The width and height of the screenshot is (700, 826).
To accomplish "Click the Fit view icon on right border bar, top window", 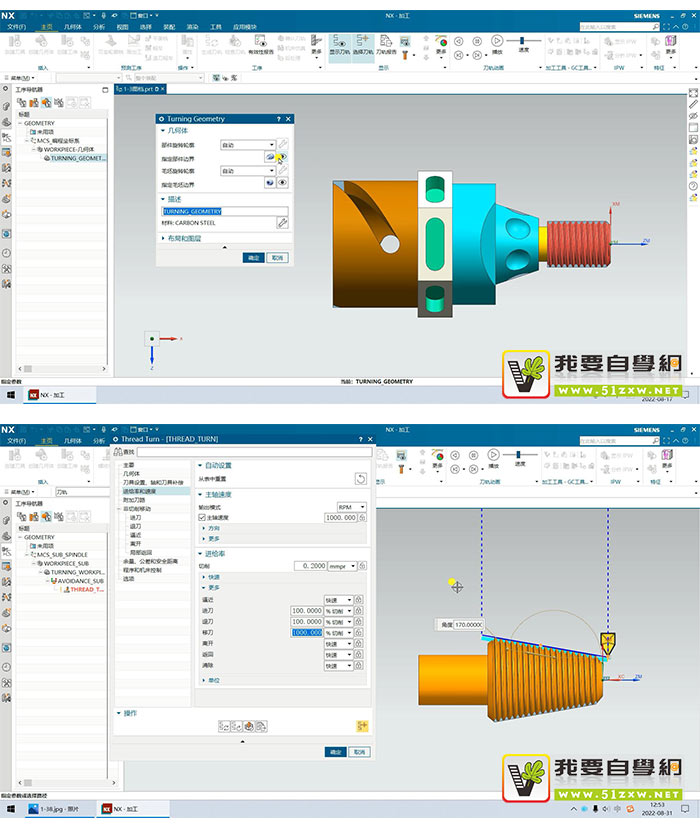I will pyautogui.click(x=693, y=93).
